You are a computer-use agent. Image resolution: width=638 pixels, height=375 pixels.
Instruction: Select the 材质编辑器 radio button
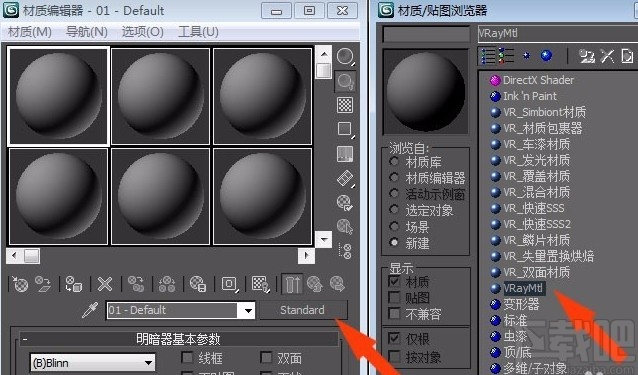click(x=394, y=178)
